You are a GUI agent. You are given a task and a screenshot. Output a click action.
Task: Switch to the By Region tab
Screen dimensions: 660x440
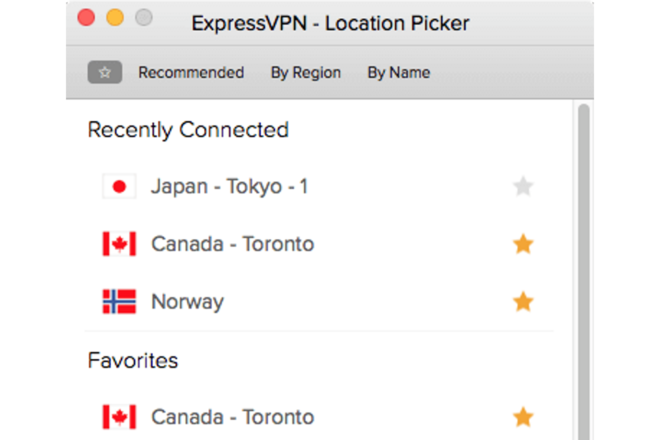[x=306, y=72]
